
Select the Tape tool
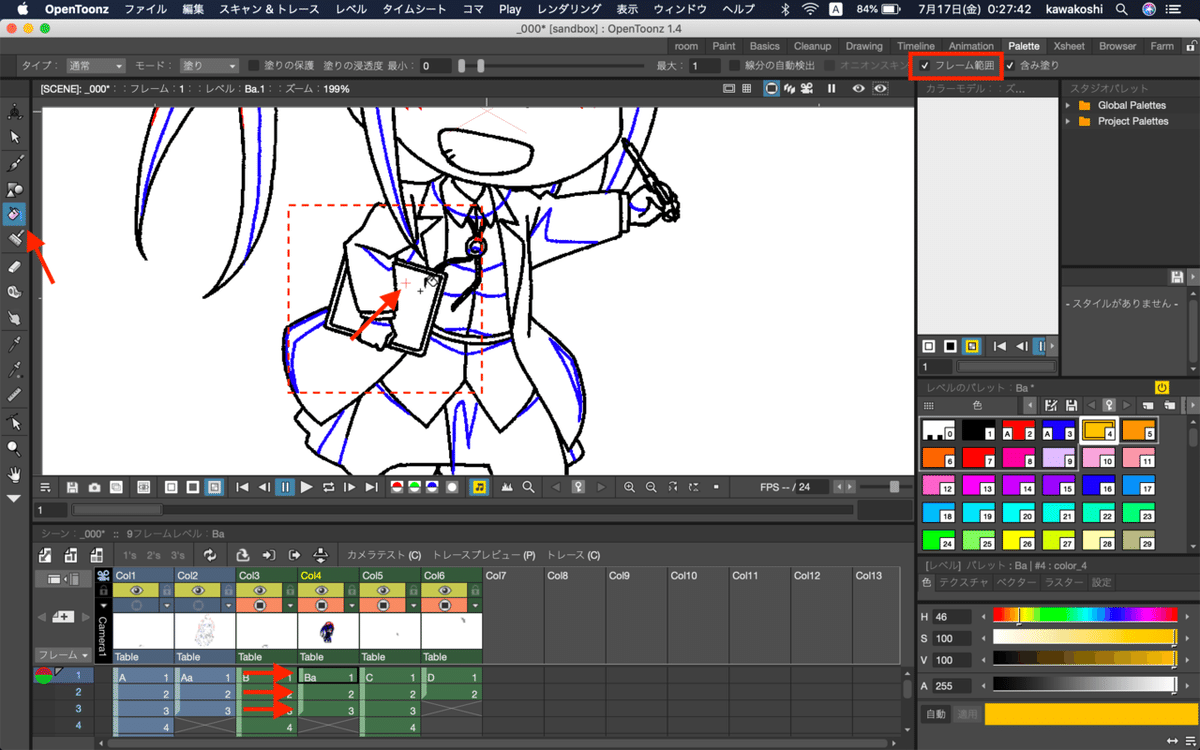[x=15, y=292]
